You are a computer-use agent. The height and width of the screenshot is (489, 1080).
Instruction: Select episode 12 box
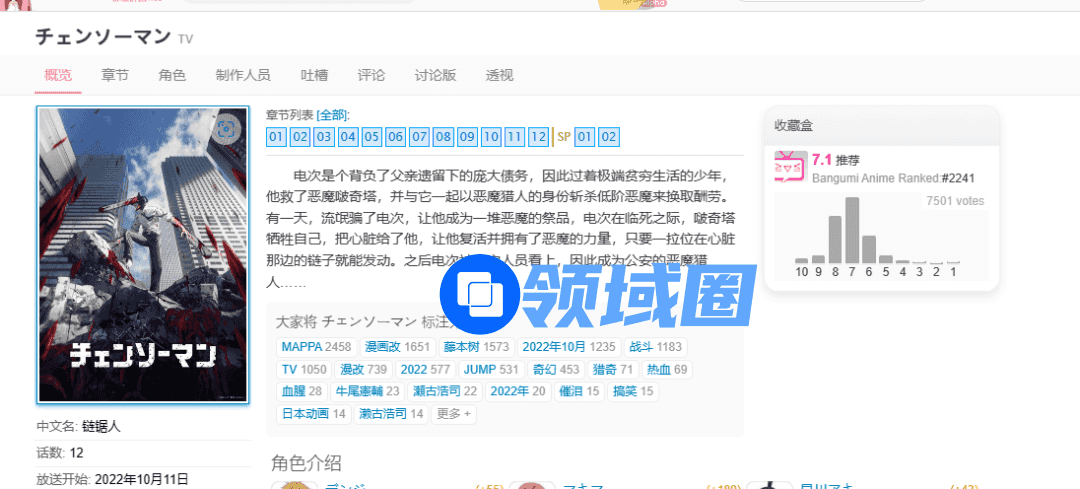[x=539, y=137]
